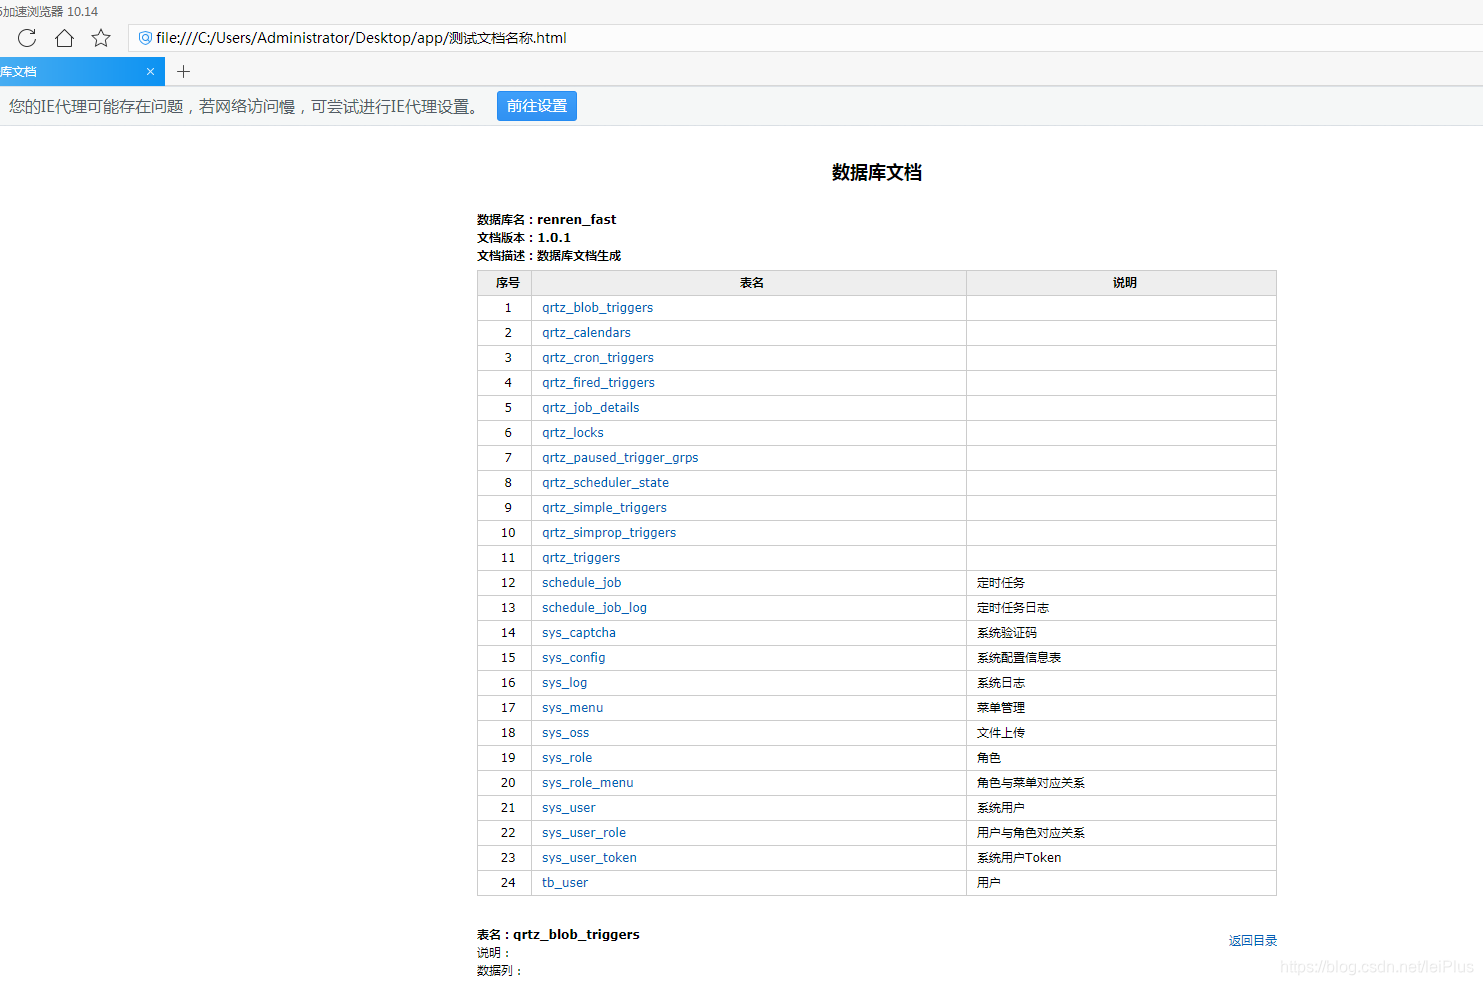Viewport: 1483px width, 985px height.
Task: Open the sys_log table link
Action: coord(564,683)
